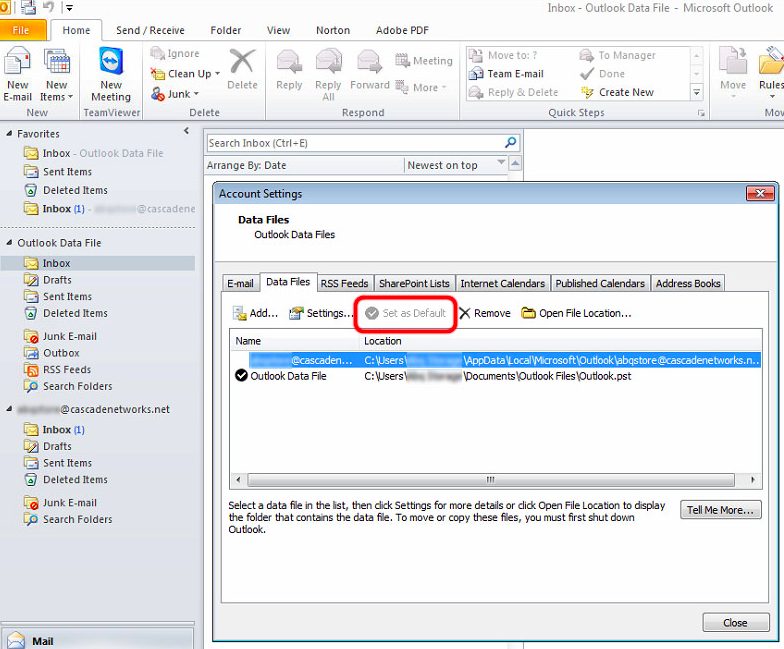Collapse the Outlook Data File tree
This screenshot has height=649, width=784.
pos(9,242)
